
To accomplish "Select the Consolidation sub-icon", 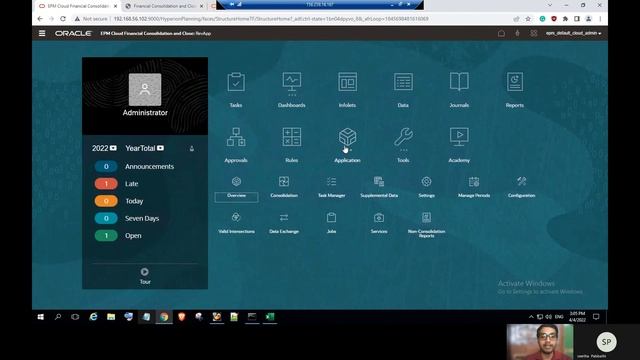I will click(284, 182).
